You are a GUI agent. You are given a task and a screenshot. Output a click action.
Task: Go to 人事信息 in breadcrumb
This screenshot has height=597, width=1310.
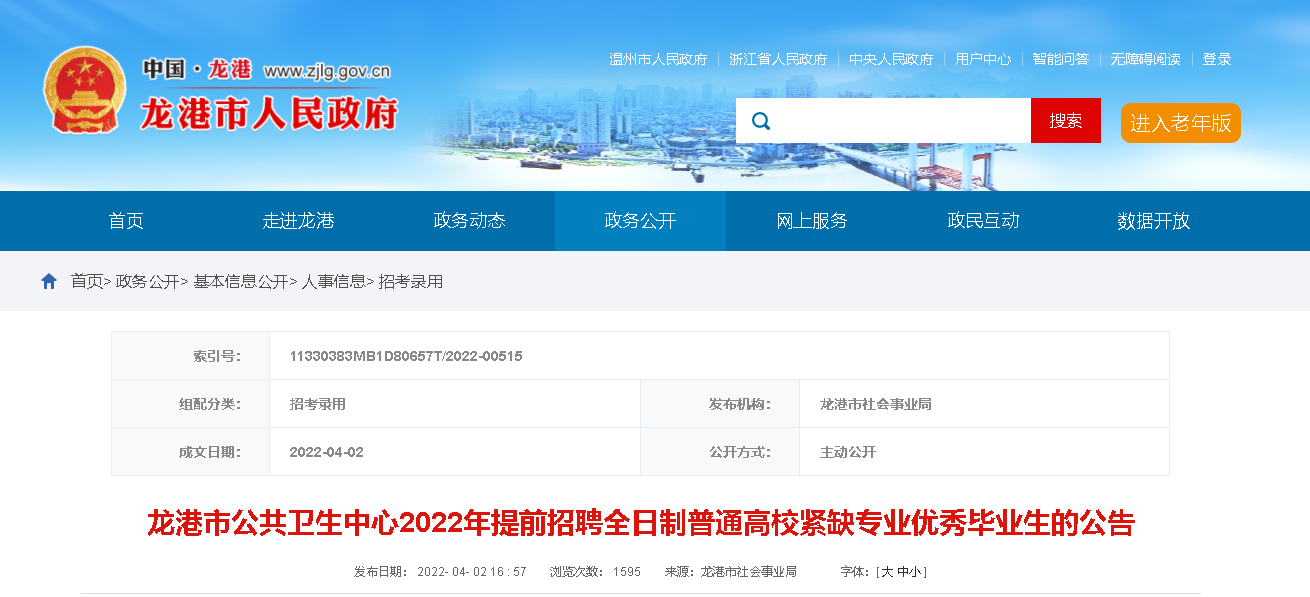[334, 282]
